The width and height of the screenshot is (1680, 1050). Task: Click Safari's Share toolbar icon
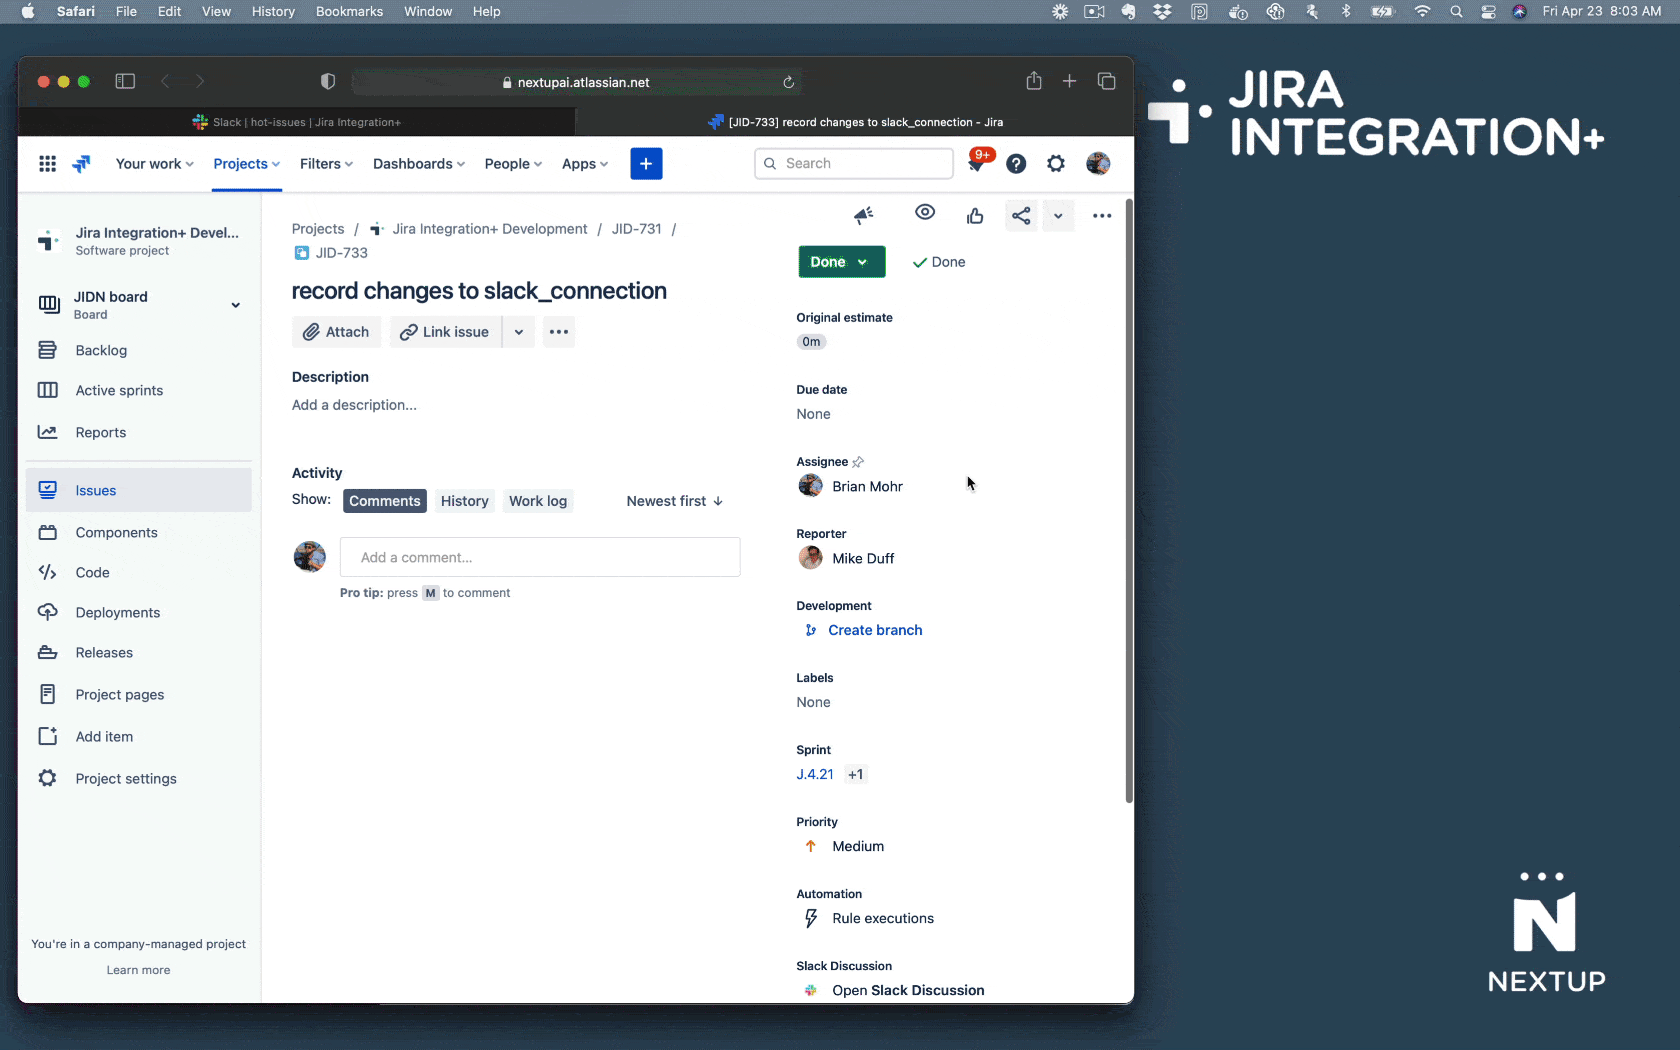pyautogui.click(x=1034, y=81)
